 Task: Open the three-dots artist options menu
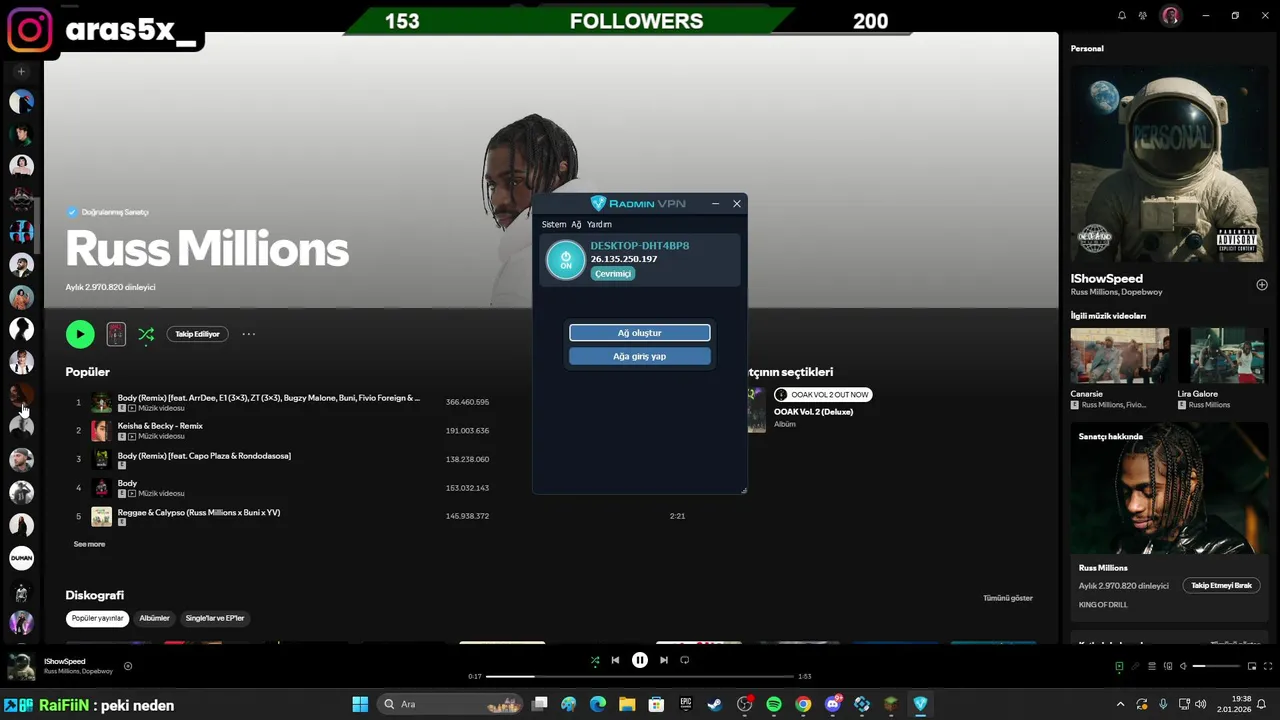coord(249,334)
